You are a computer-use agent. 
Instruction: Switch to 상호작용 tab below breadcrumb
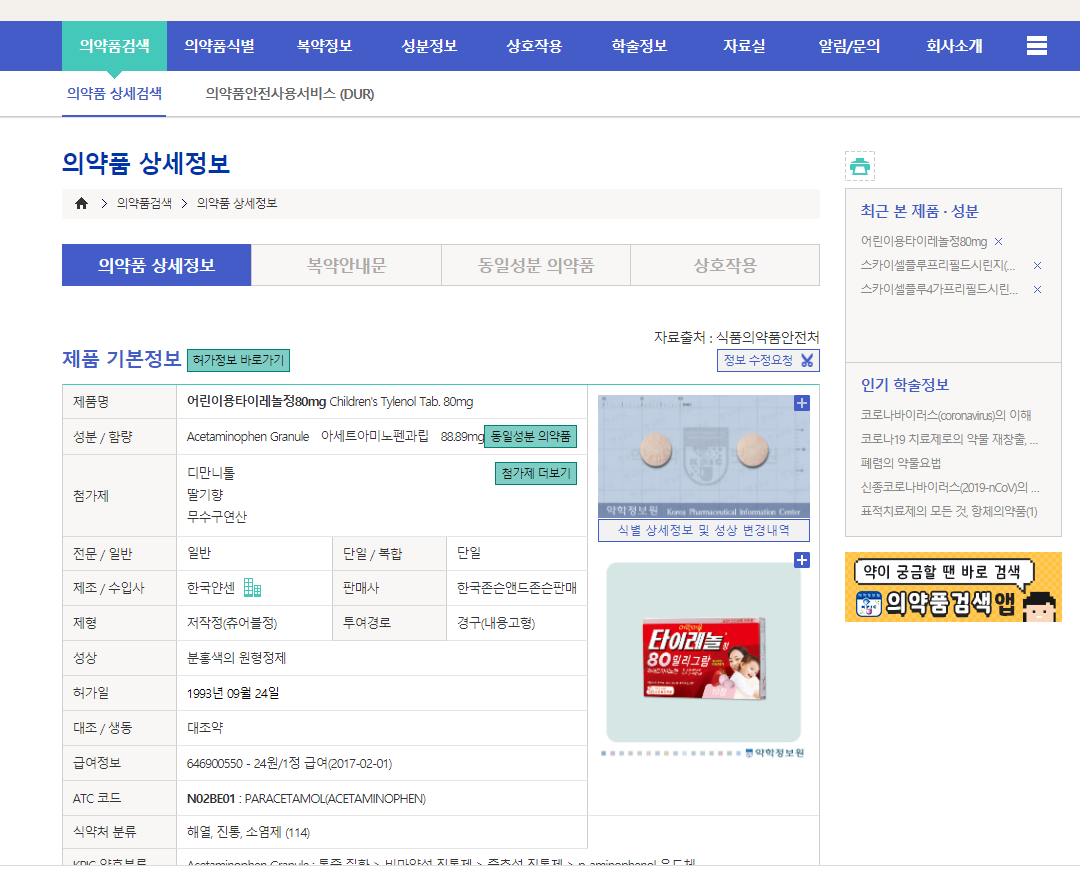[x=725, y=265]
